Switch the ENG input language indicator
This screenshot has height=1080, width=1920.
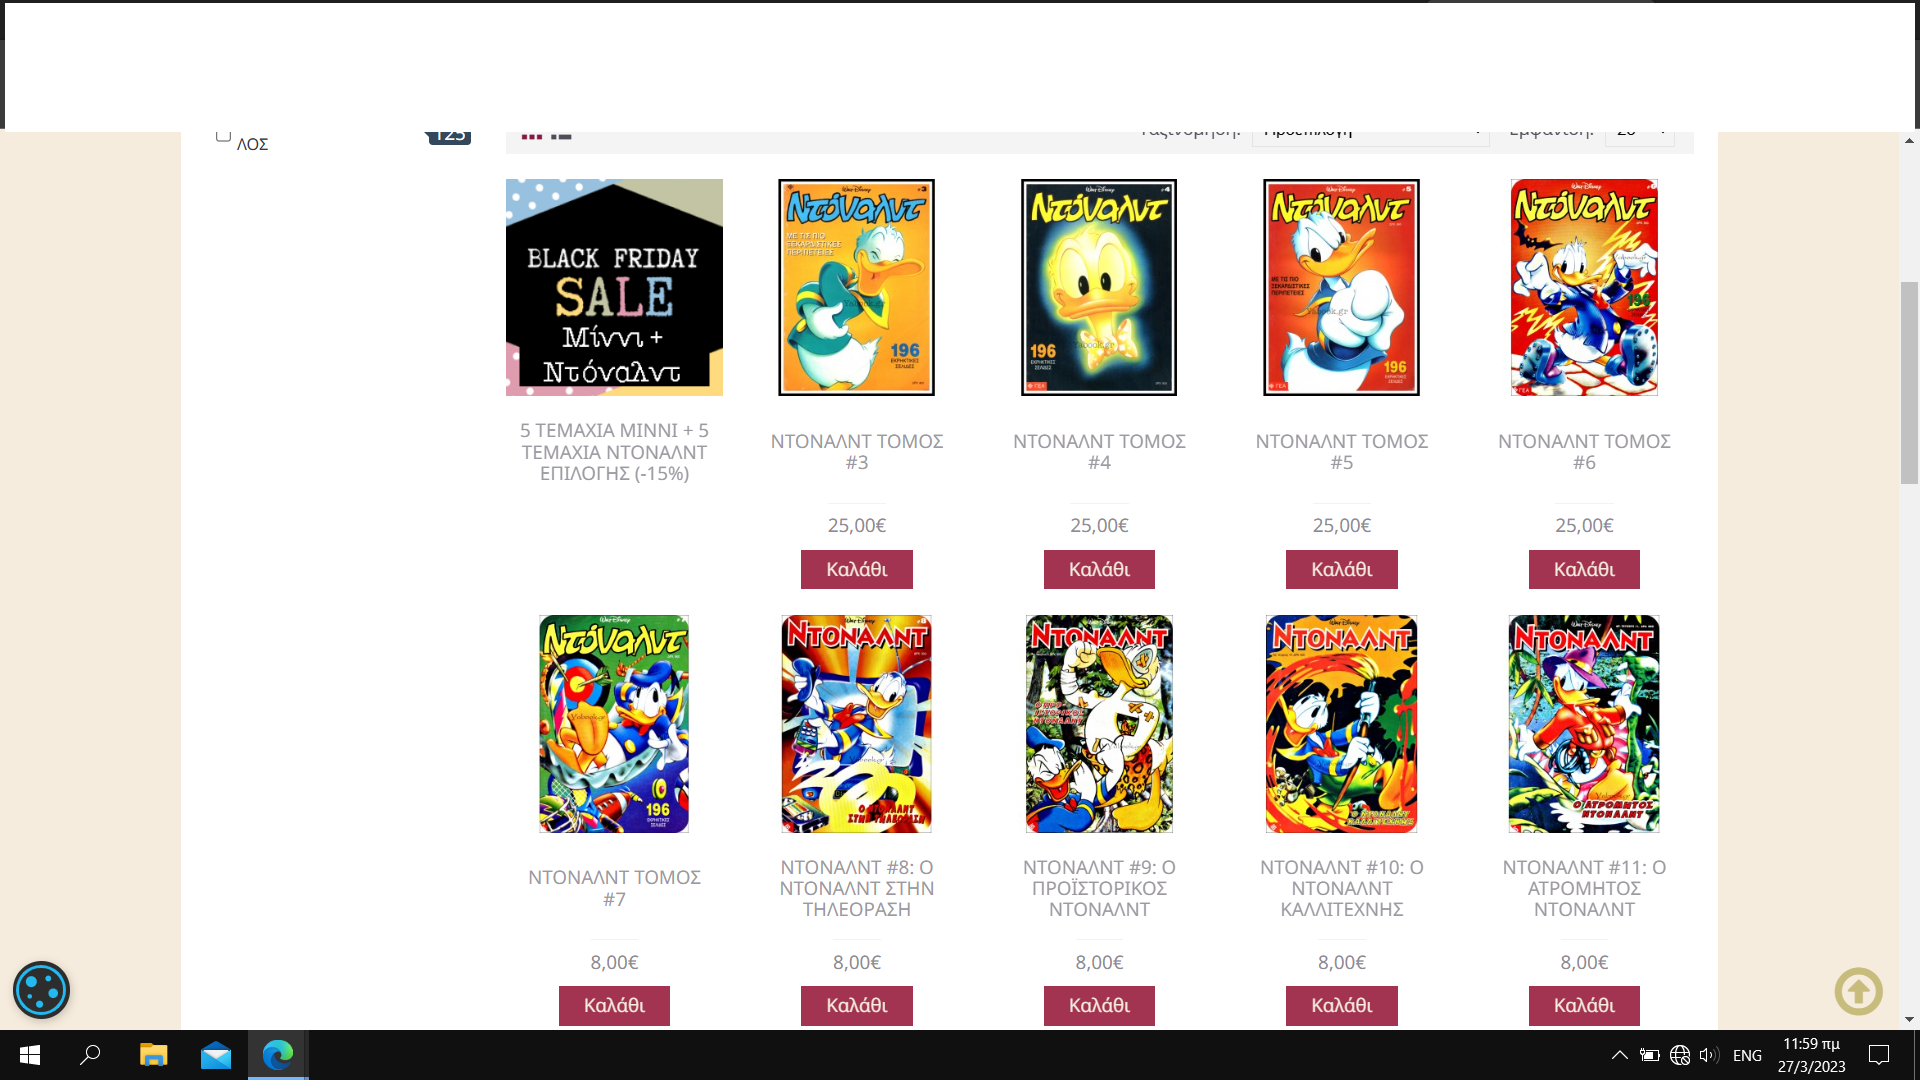click(1747, 1055)
